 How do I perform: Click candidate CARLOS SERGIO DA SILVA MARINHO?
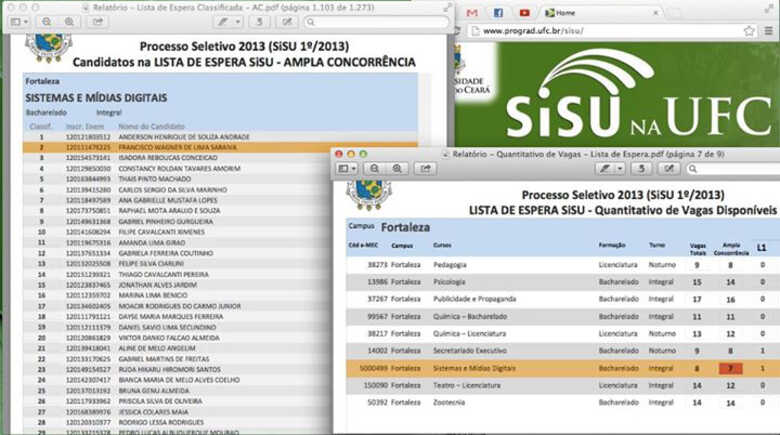(x=172, y=190)
